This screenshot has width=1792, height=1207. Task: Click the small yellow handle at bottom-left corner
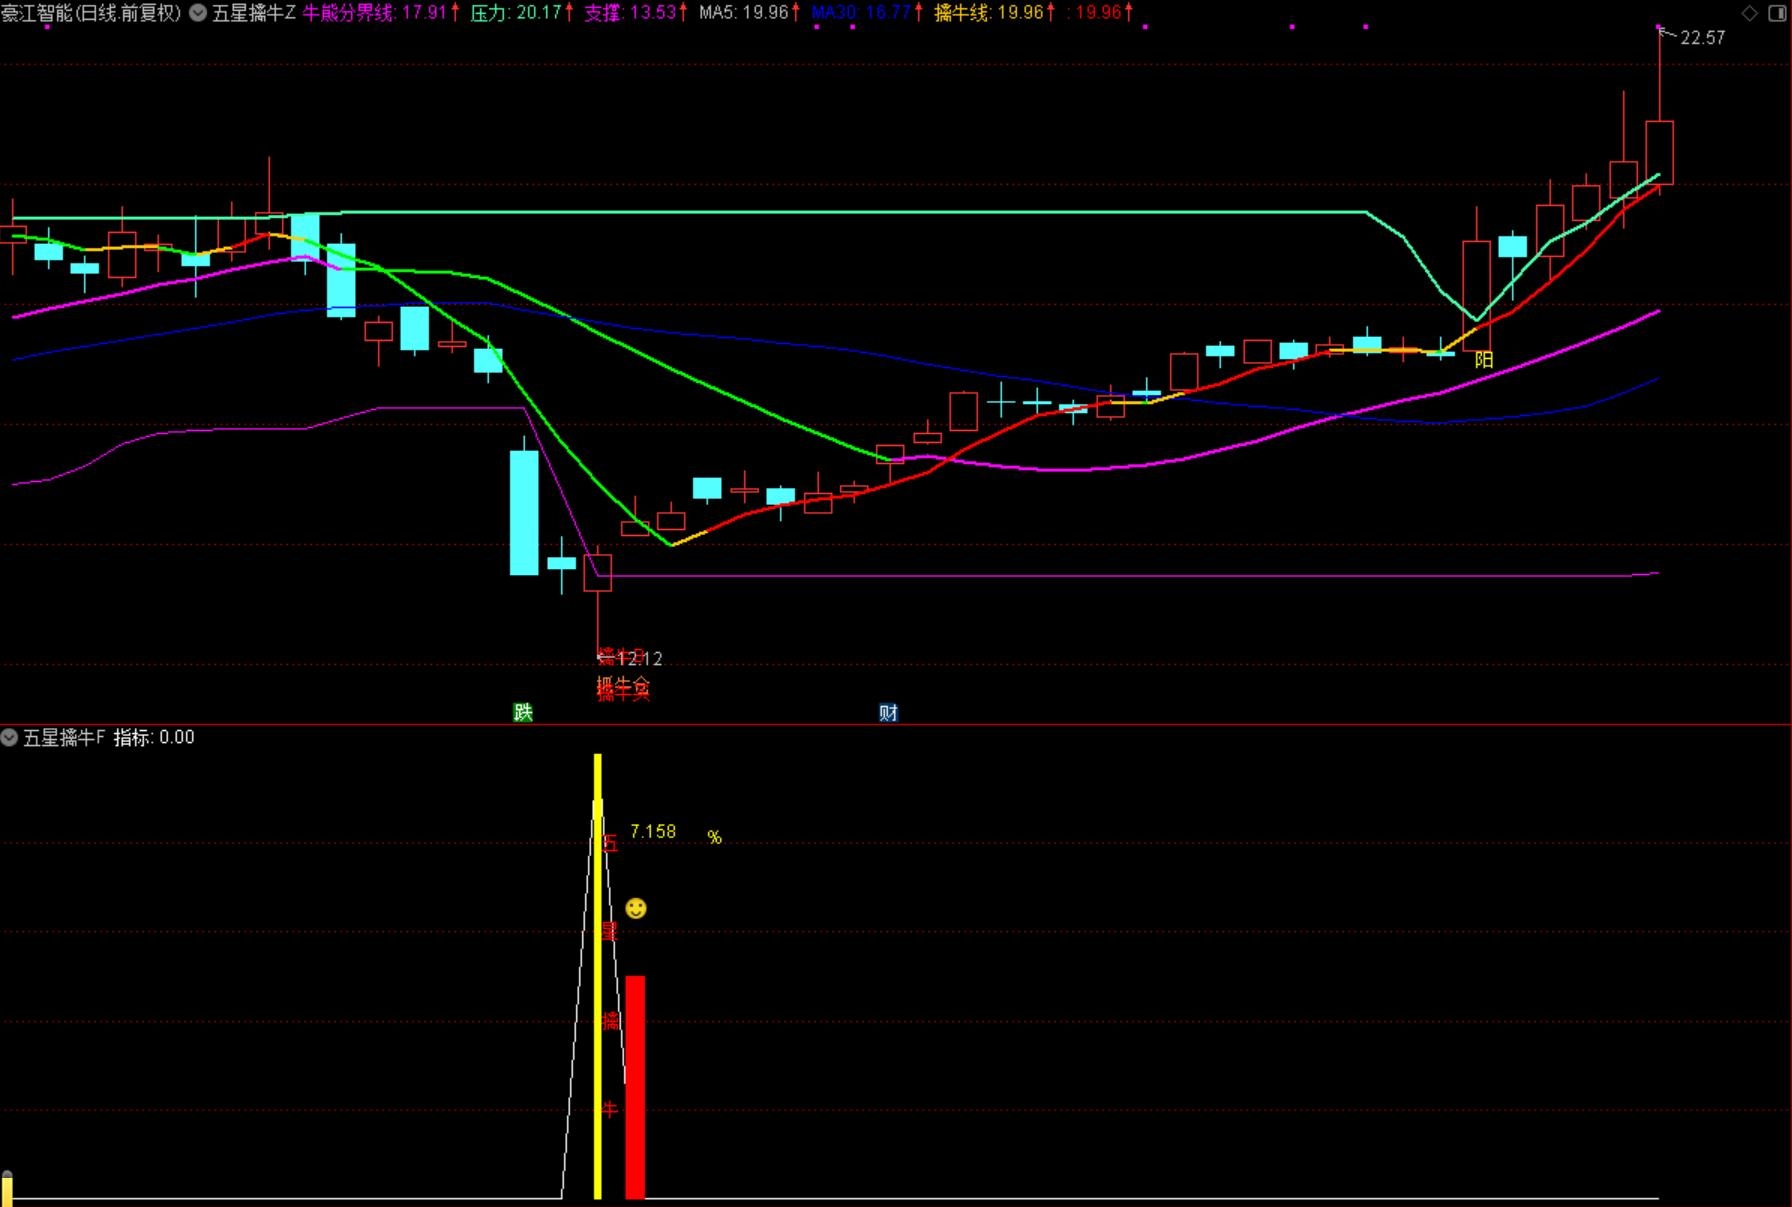[x=7, y=1187]
